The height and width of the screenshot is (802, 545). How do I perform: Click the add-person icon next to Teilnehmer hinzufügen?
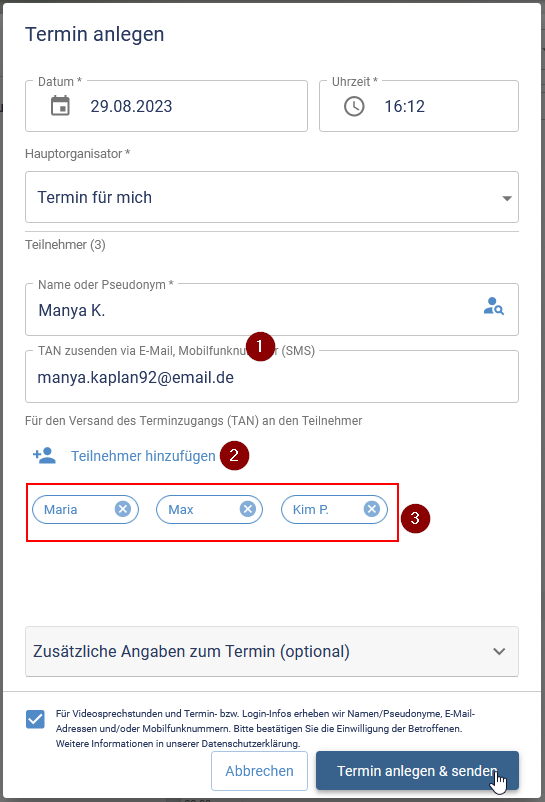pos(44,455)
